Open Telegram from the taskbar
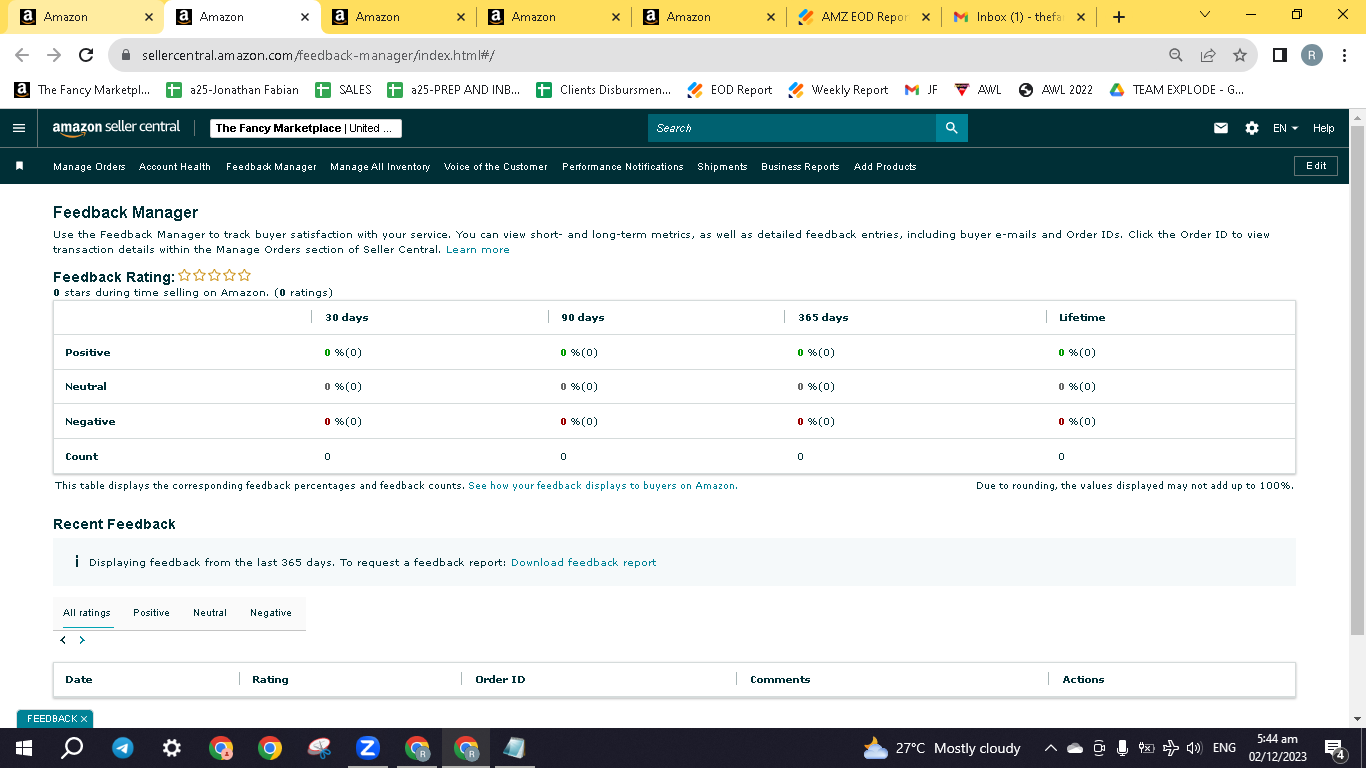The height and width of the screenshot is (768, 1366). (123, 748)
